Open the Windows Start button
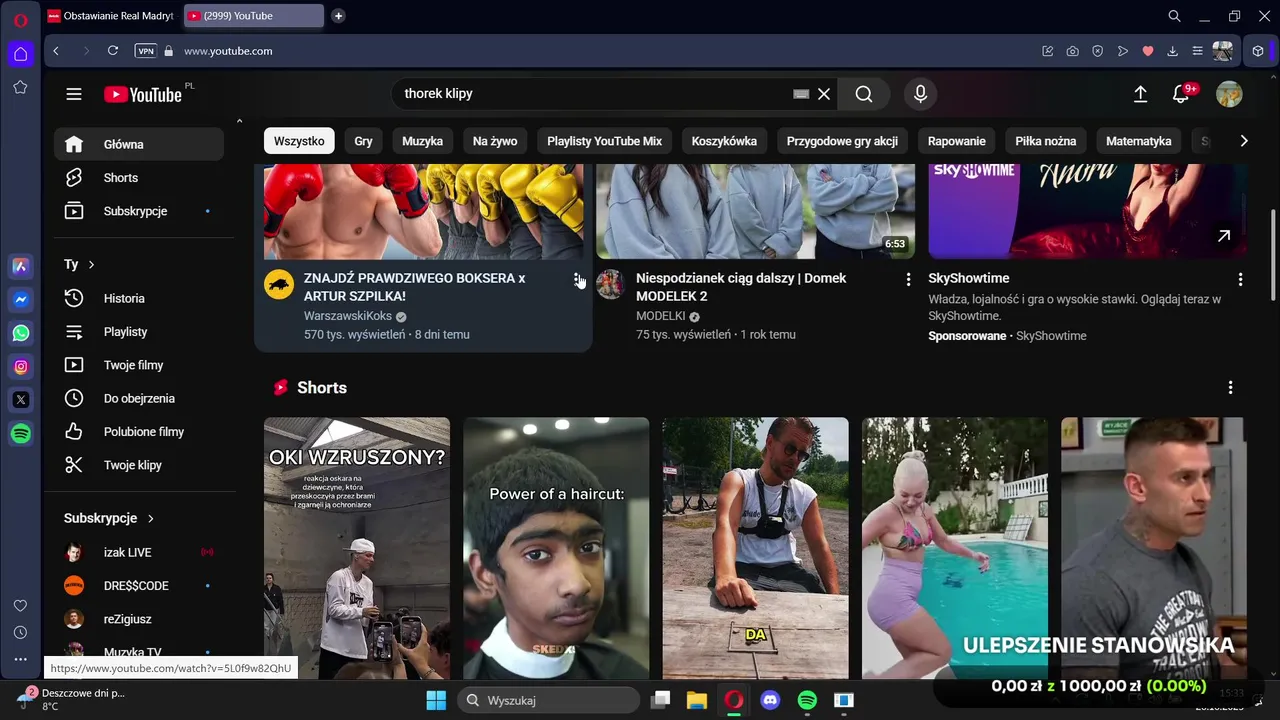The image size is (1280, 720). (x=436, y=700)
